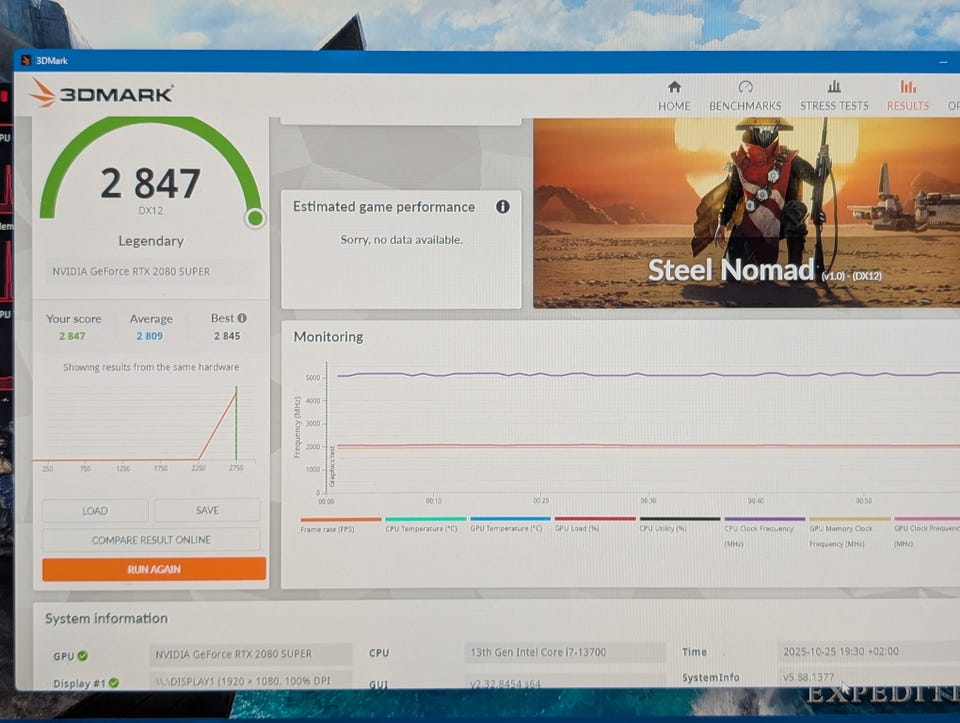
Task: Click the System information heading
Action: coord(106,618)
